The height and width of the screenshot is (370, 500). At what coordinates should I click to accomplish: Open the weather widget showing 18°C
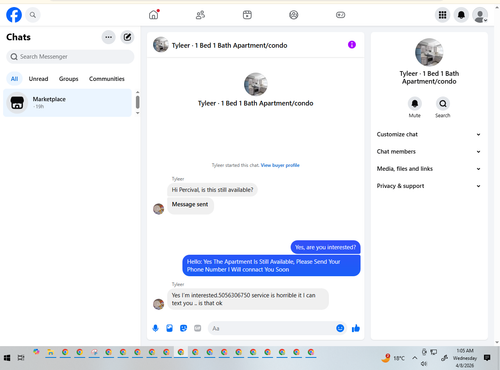click(393, 358)
